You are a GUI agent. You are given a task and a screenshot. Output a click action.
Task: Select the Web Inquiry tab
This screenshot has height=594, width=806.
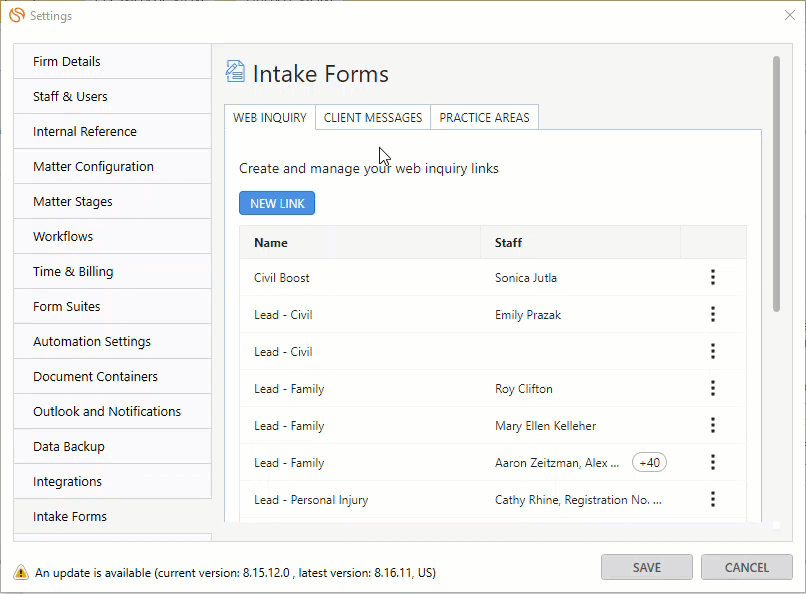(x=270, y=118)
